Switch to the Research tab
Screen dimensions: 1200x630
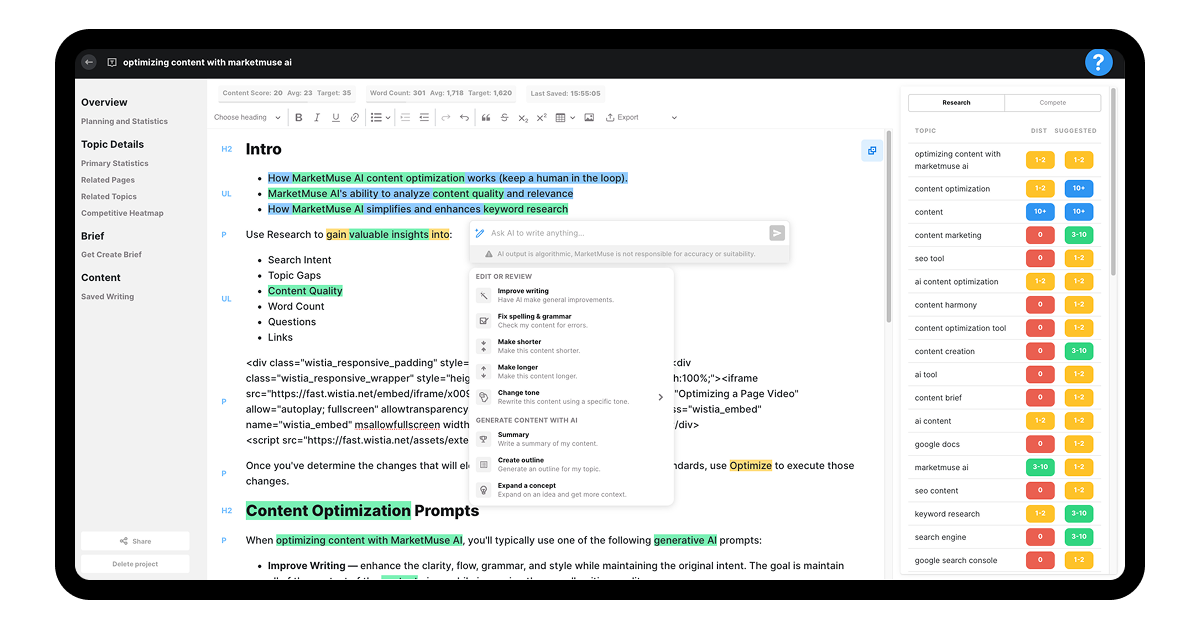coord(956,102)
